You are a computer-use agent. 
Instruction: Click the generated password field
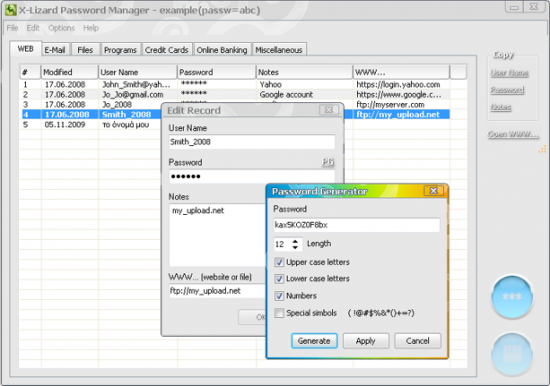coord(356,225)
